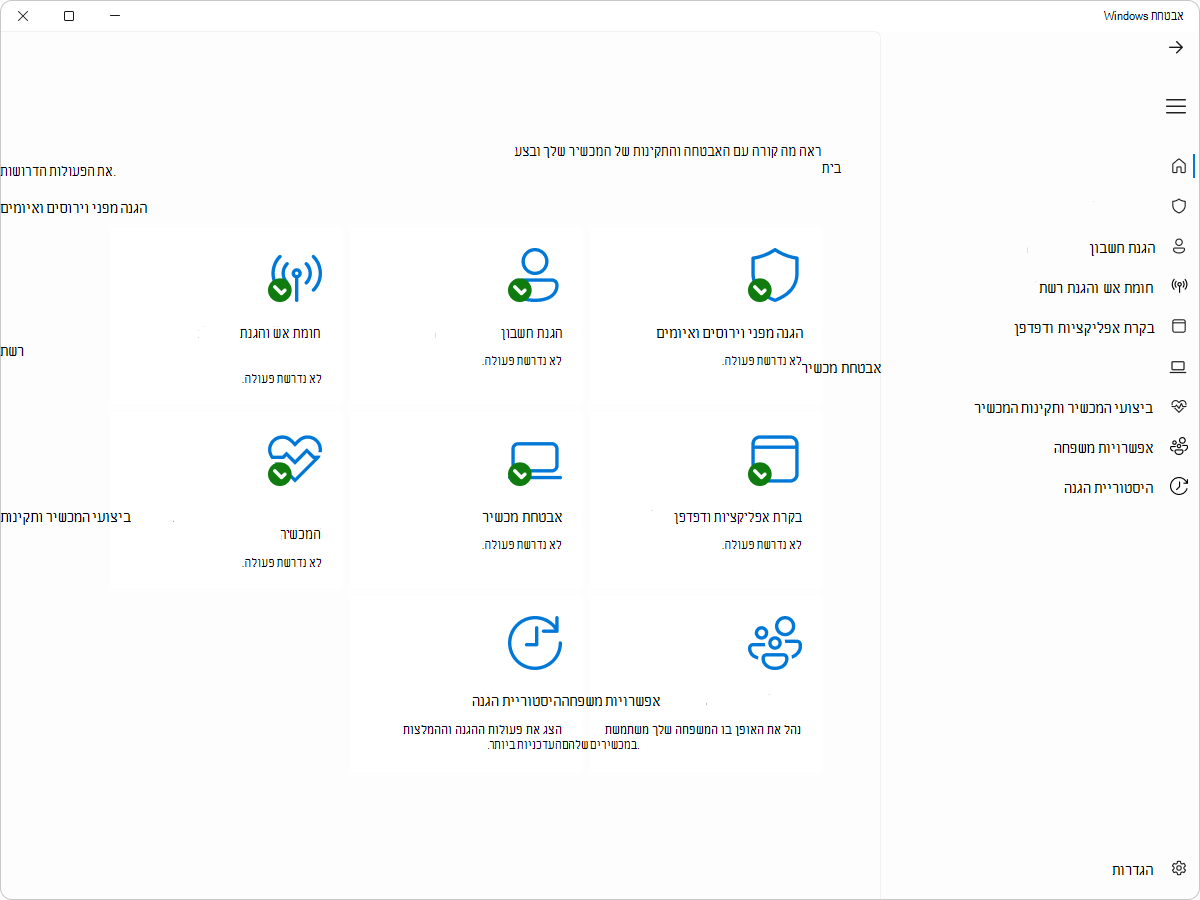Click the laptop icon on the 'אבטחת מכשיר' tile
1200x900 pixels.
pyautogui.click(x=533, y=463)
